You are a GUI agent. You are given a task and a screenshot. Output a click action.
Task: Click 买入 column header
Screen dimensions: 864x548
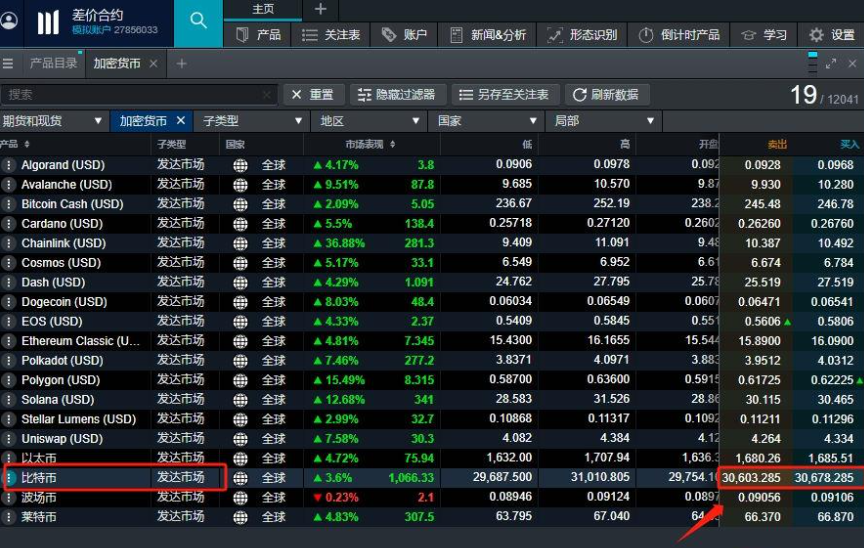click(849, 144)
